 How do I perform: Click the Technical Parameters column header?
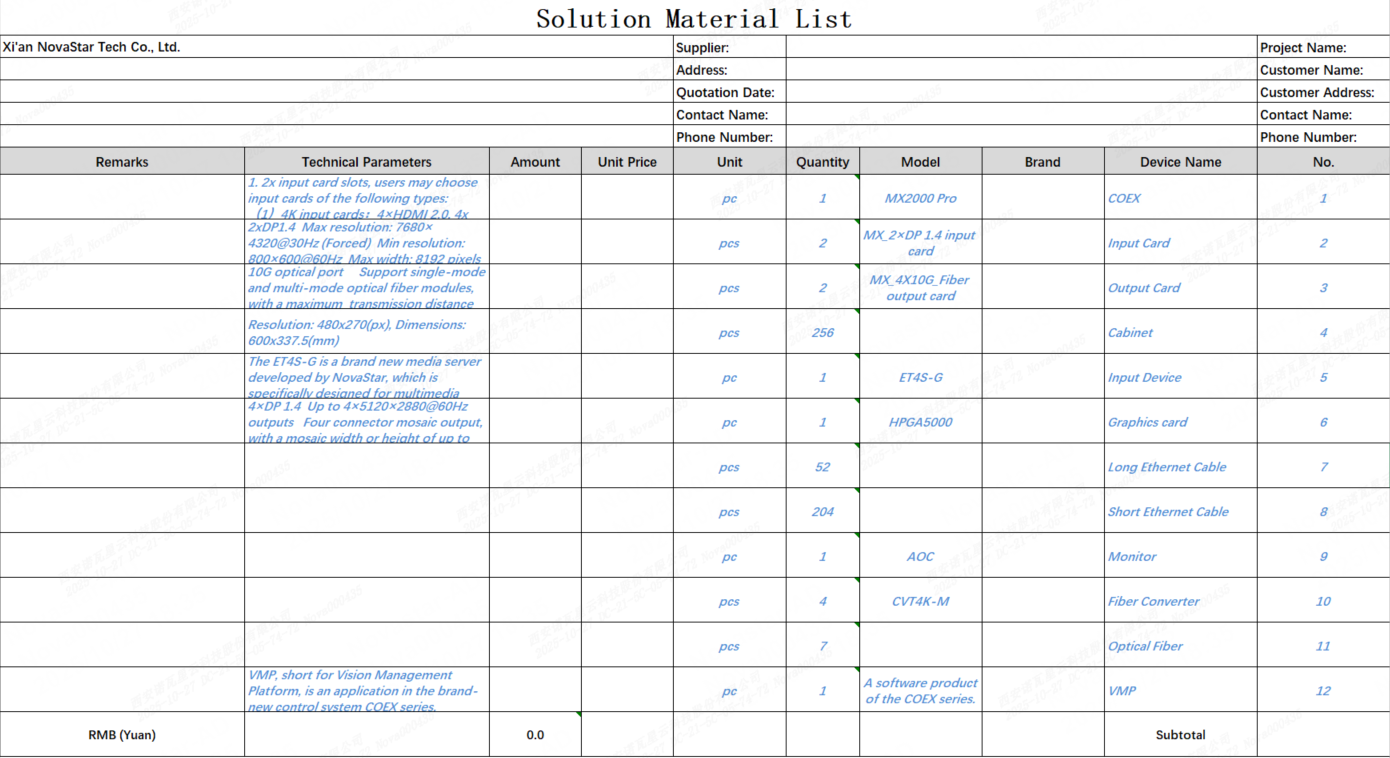click(x=367, y=162)
